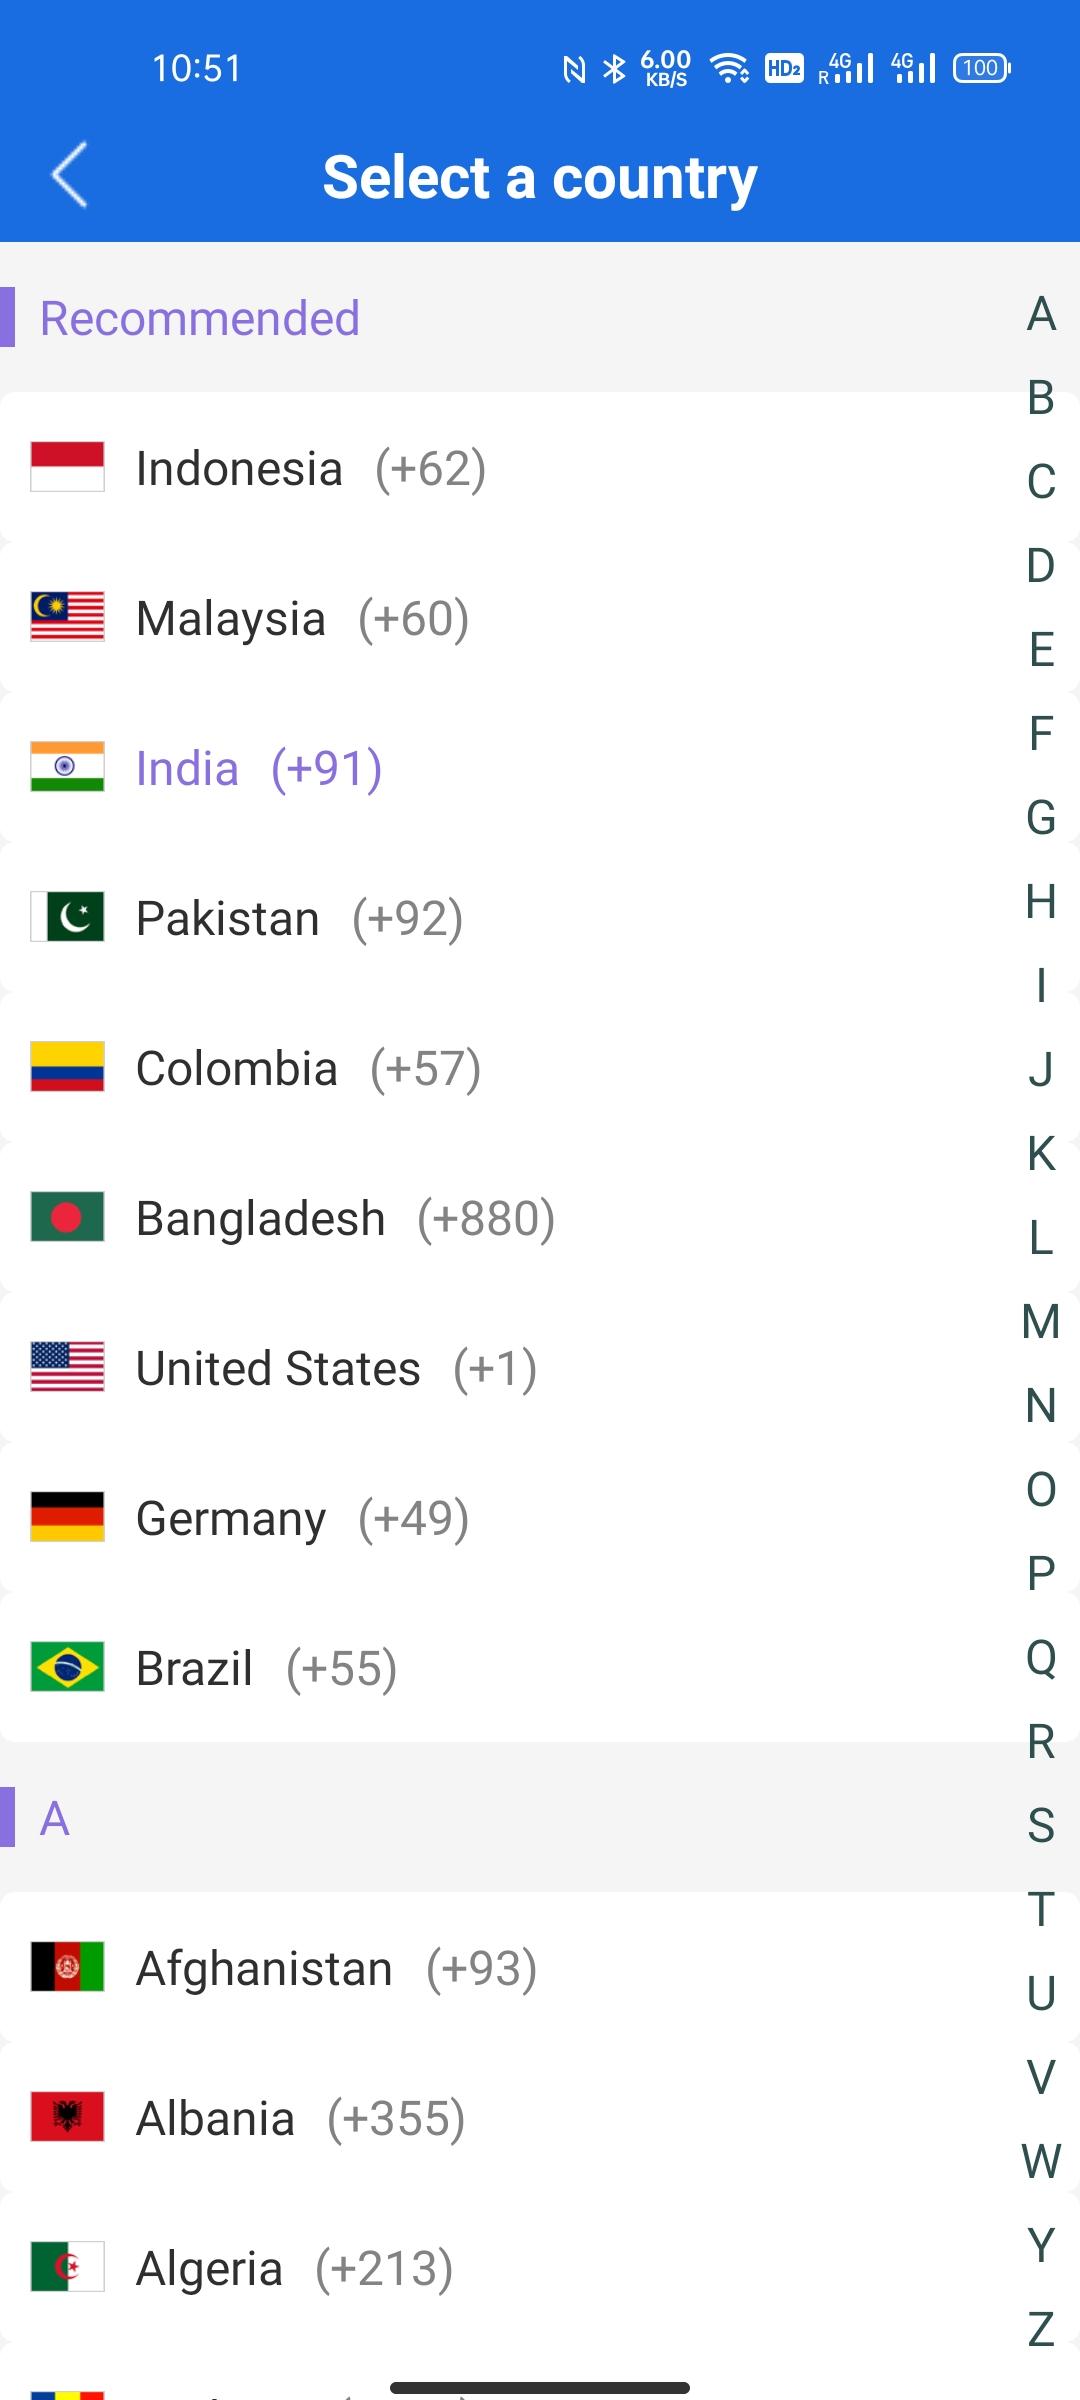Tap letter H in alphabet index
This screenshot has height=2400, width=1080.
click(x=1041, y=901)
